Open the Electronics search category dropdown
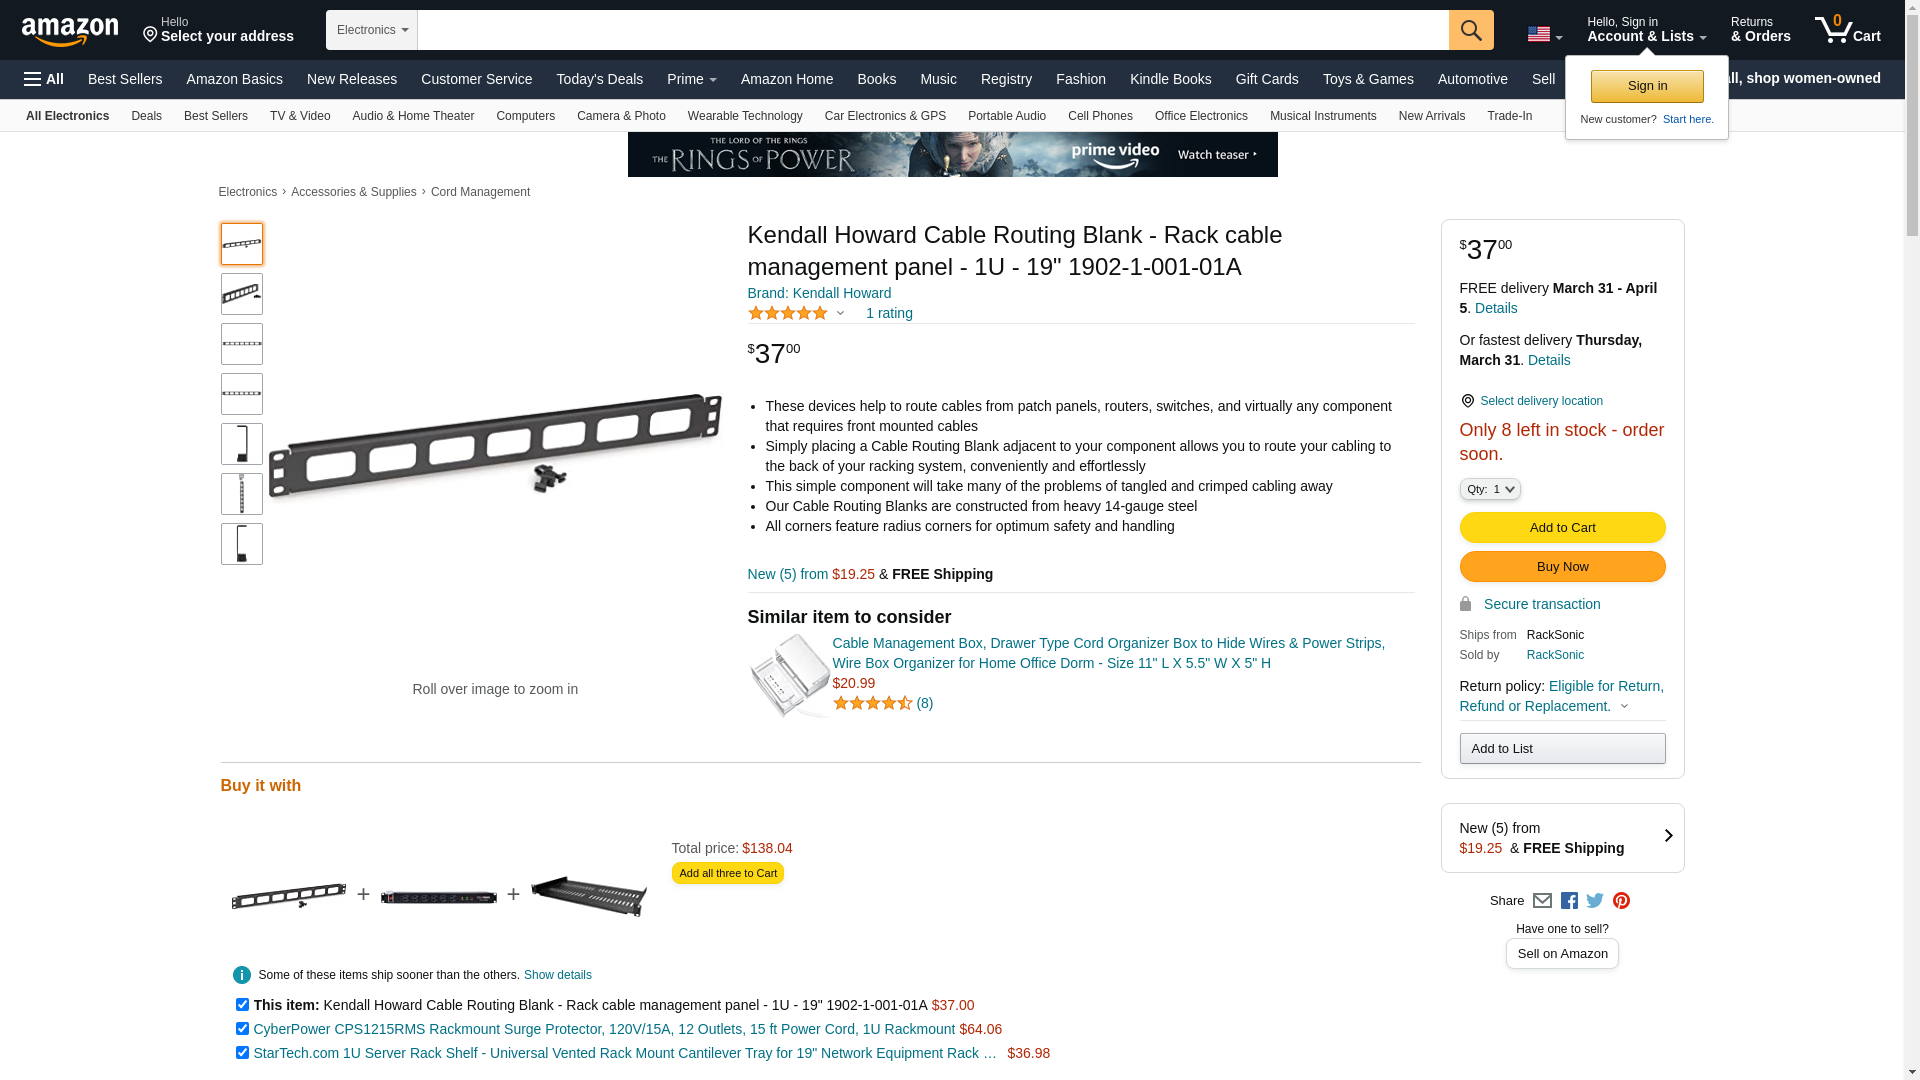 372,30
